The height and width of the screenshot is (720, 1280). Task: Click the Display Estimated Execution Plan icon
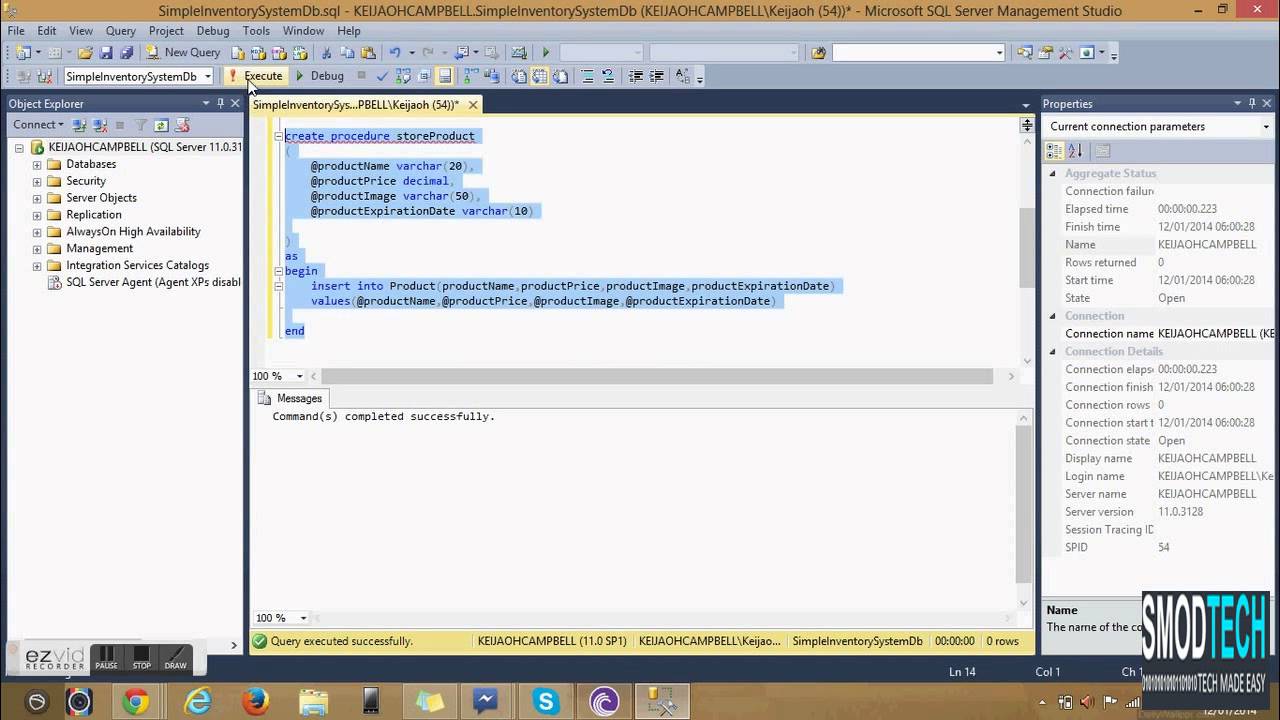click(x=403, y=76)
